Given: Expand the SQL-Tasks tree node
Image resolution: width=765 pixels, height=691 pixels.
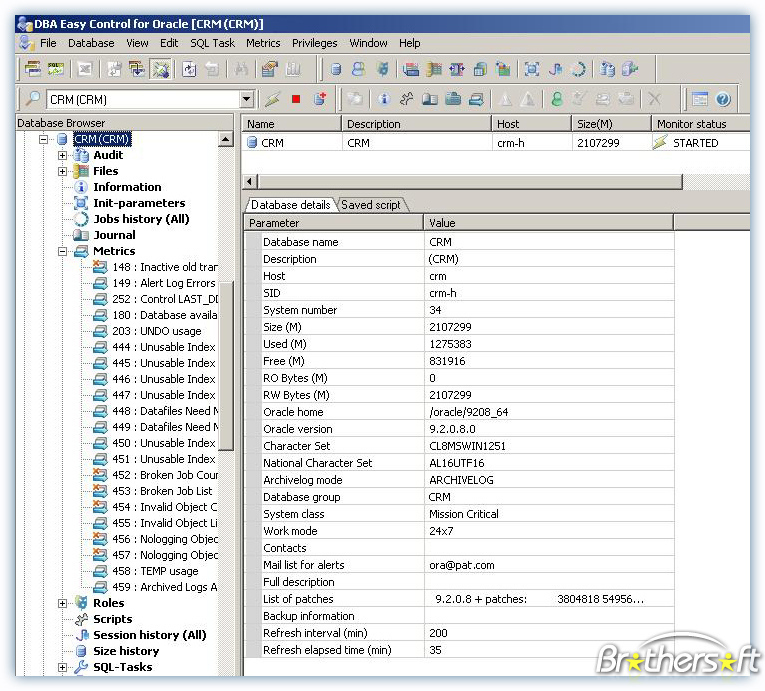Looking at the screenshot, I should point(62,667).
